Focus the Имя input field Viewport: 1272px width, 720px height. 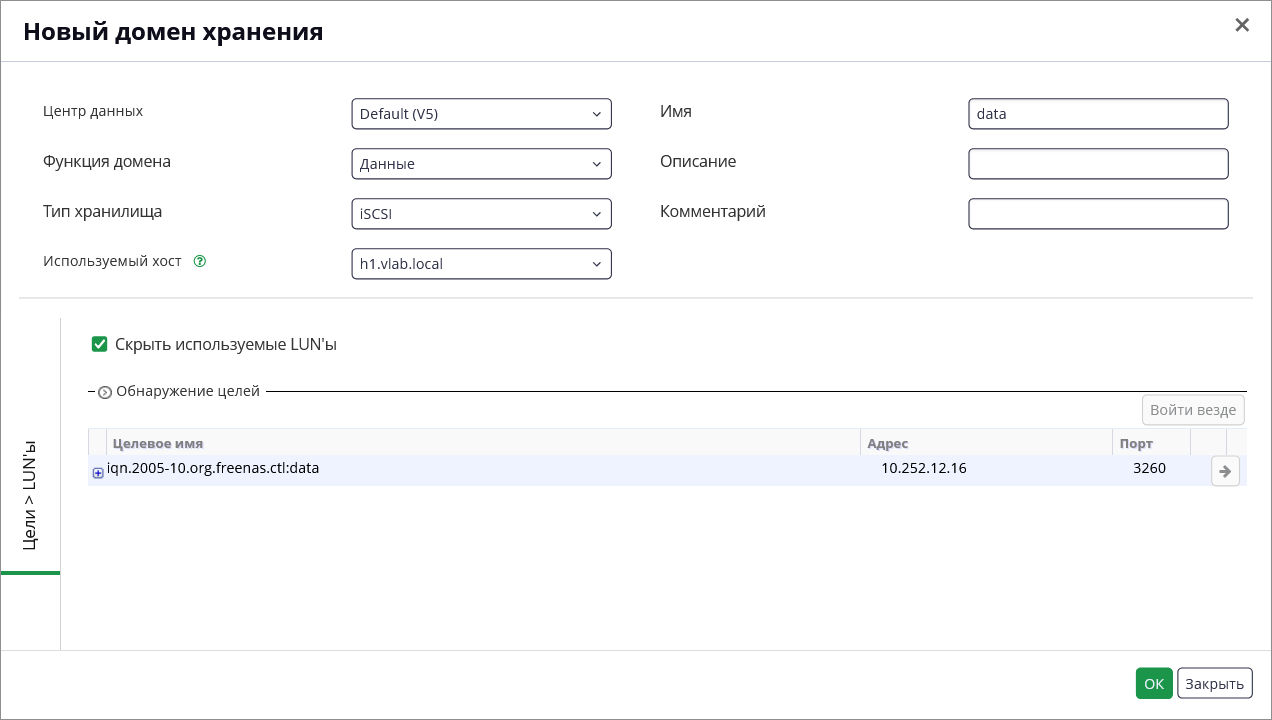click(1098, 114)
